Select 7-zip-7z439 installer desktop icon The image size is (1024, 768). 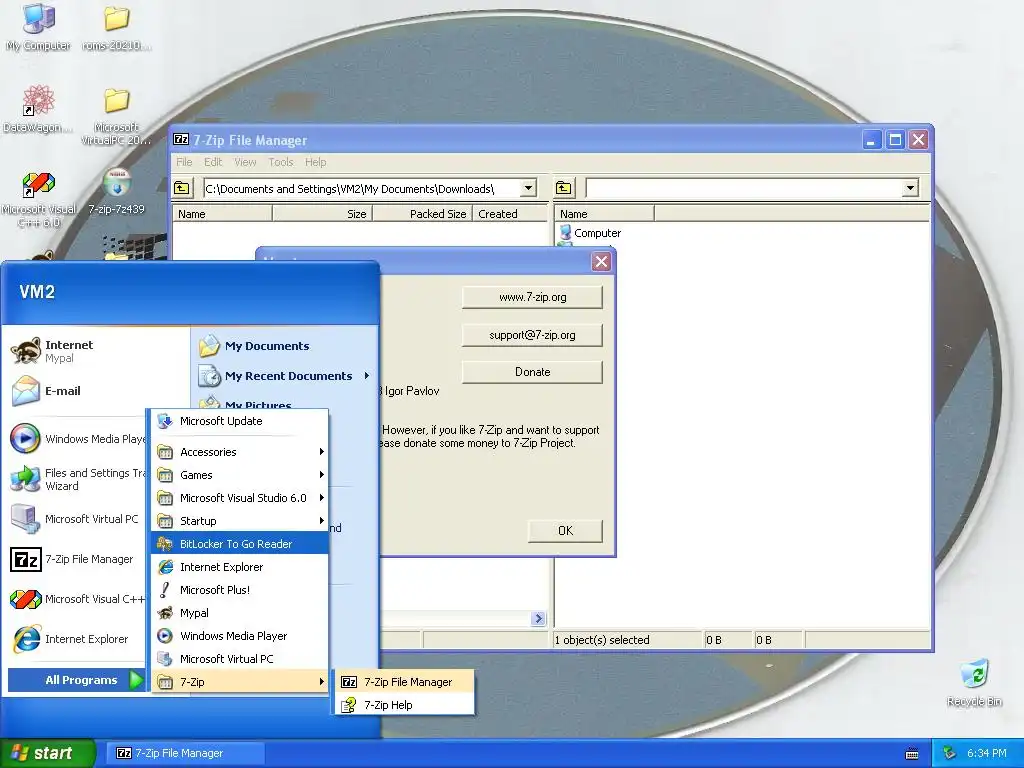(116, 191)
